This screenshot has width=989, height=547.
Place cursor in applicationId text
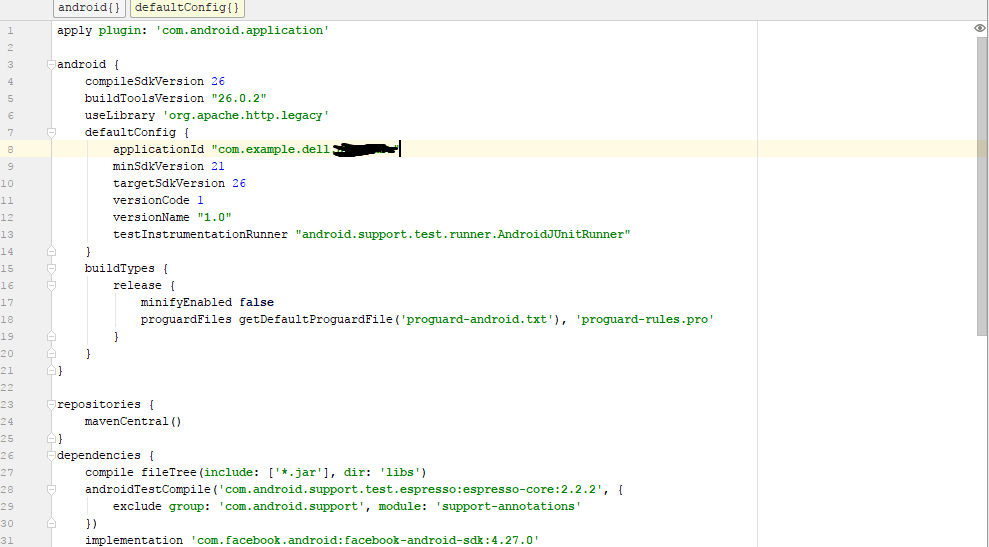(x=158, y=150)
